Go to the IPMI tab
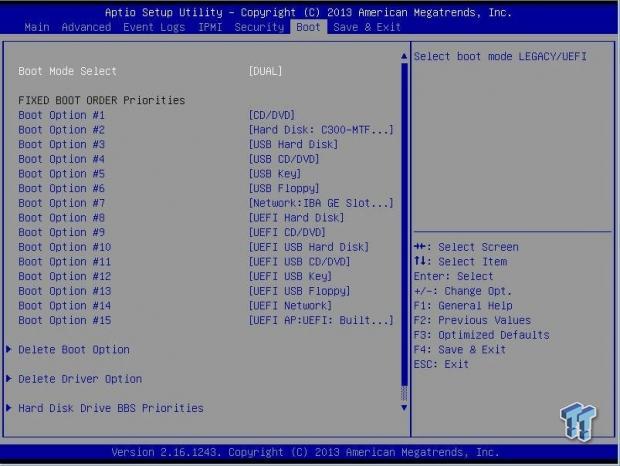 210,27
